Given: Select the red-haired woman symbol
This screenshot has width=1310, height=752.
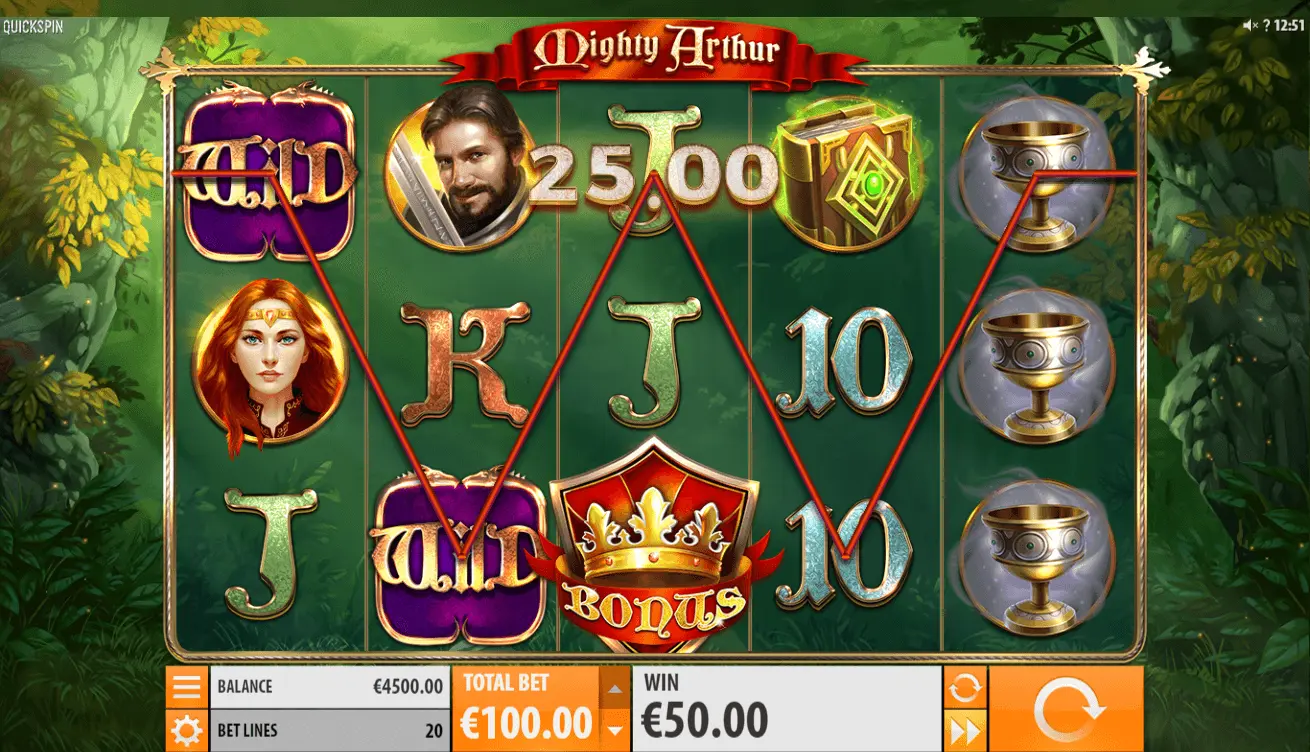Looking at the screenshot, I should coord(269,364).
